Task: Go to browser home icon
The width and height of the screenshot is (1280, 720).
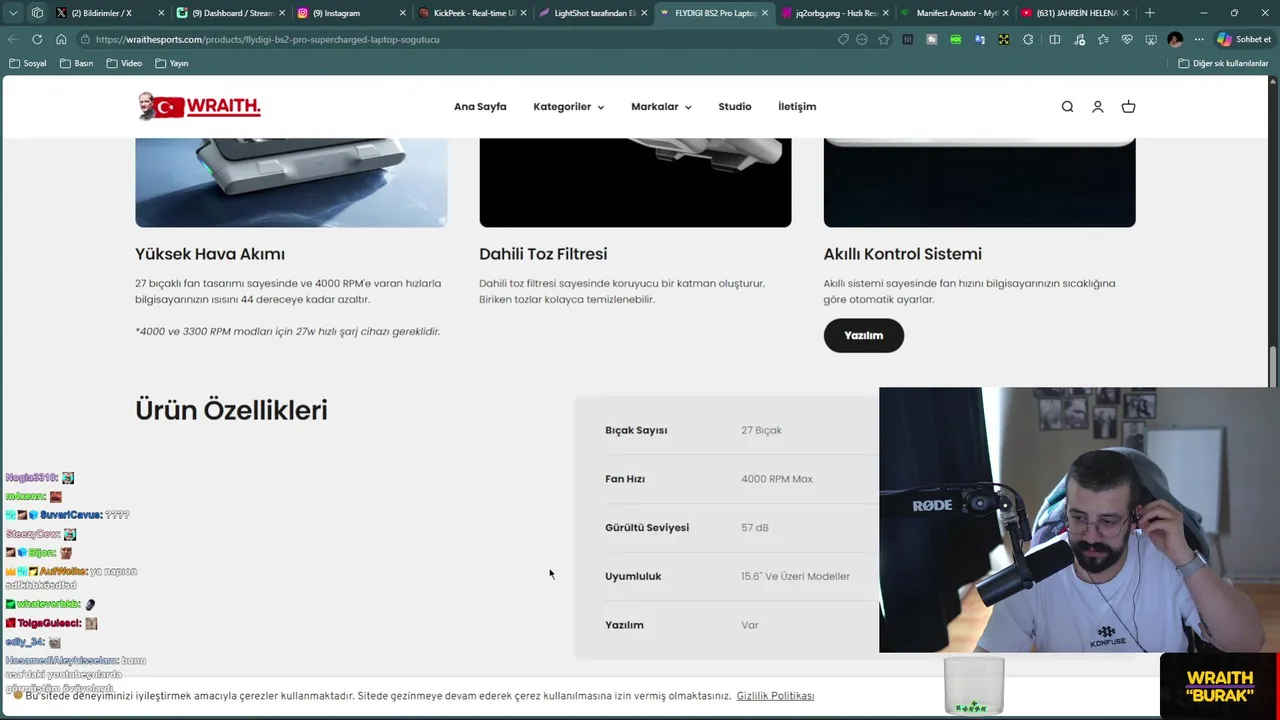Action: 61,39
